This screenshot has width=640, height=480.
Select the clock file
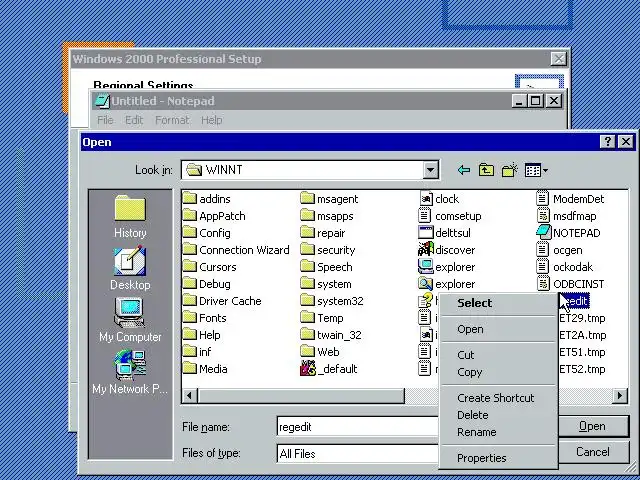(439, 199)
